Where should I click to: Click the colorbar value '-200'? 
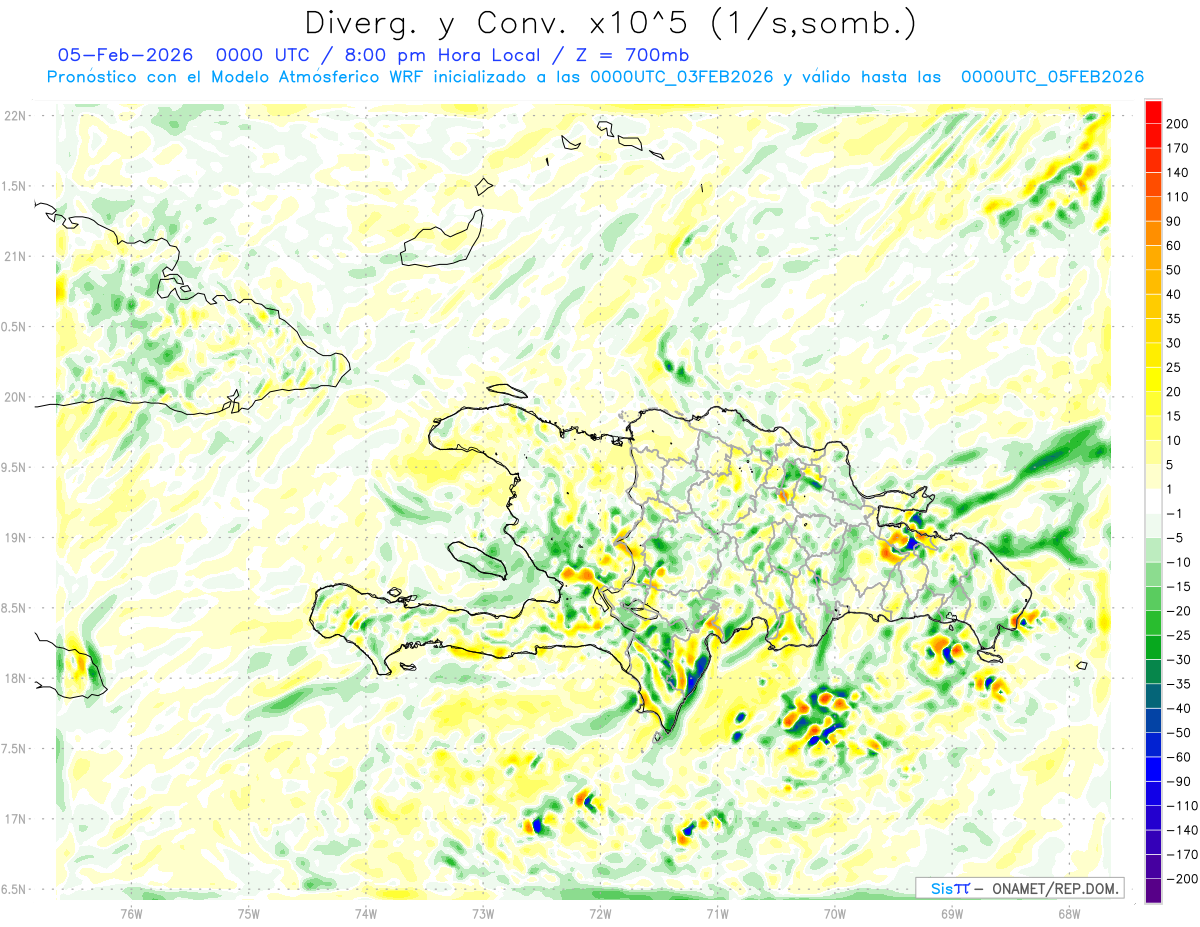pos(1181,879)
